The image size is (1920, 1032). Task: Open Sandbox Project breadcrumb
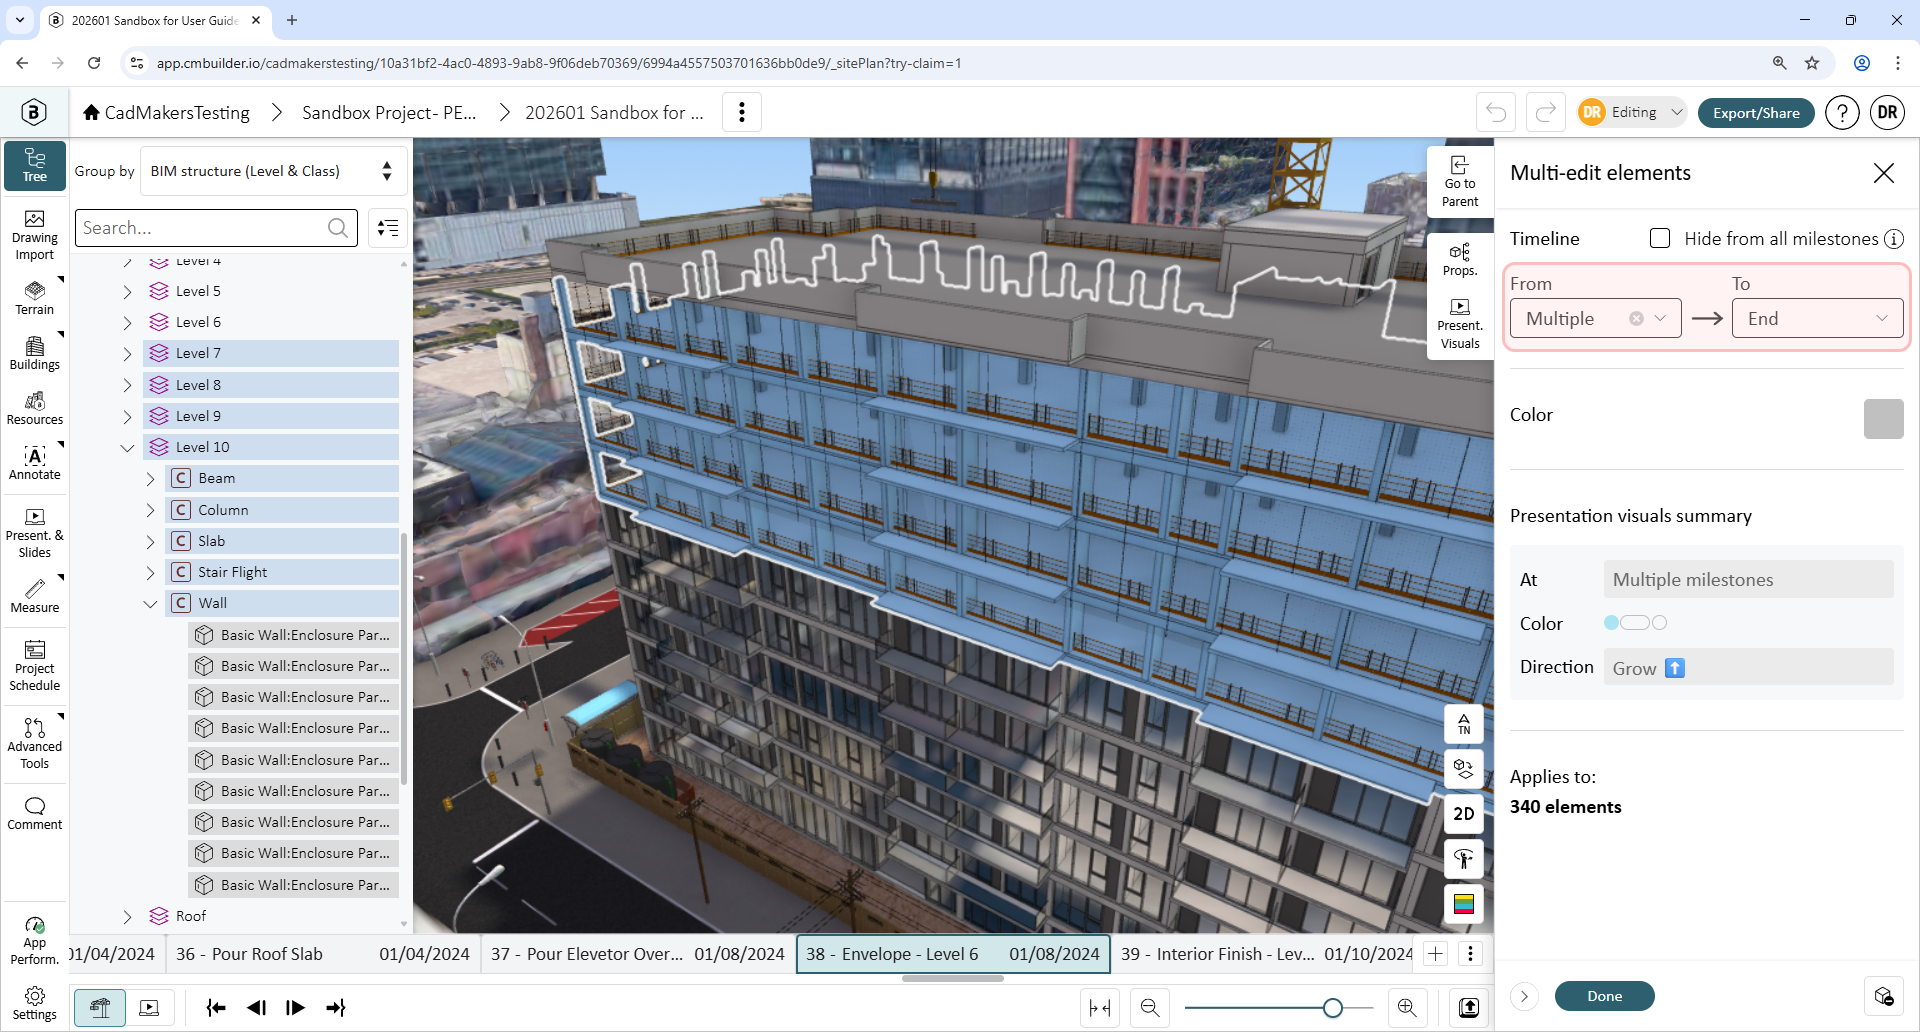click(389, 112)
